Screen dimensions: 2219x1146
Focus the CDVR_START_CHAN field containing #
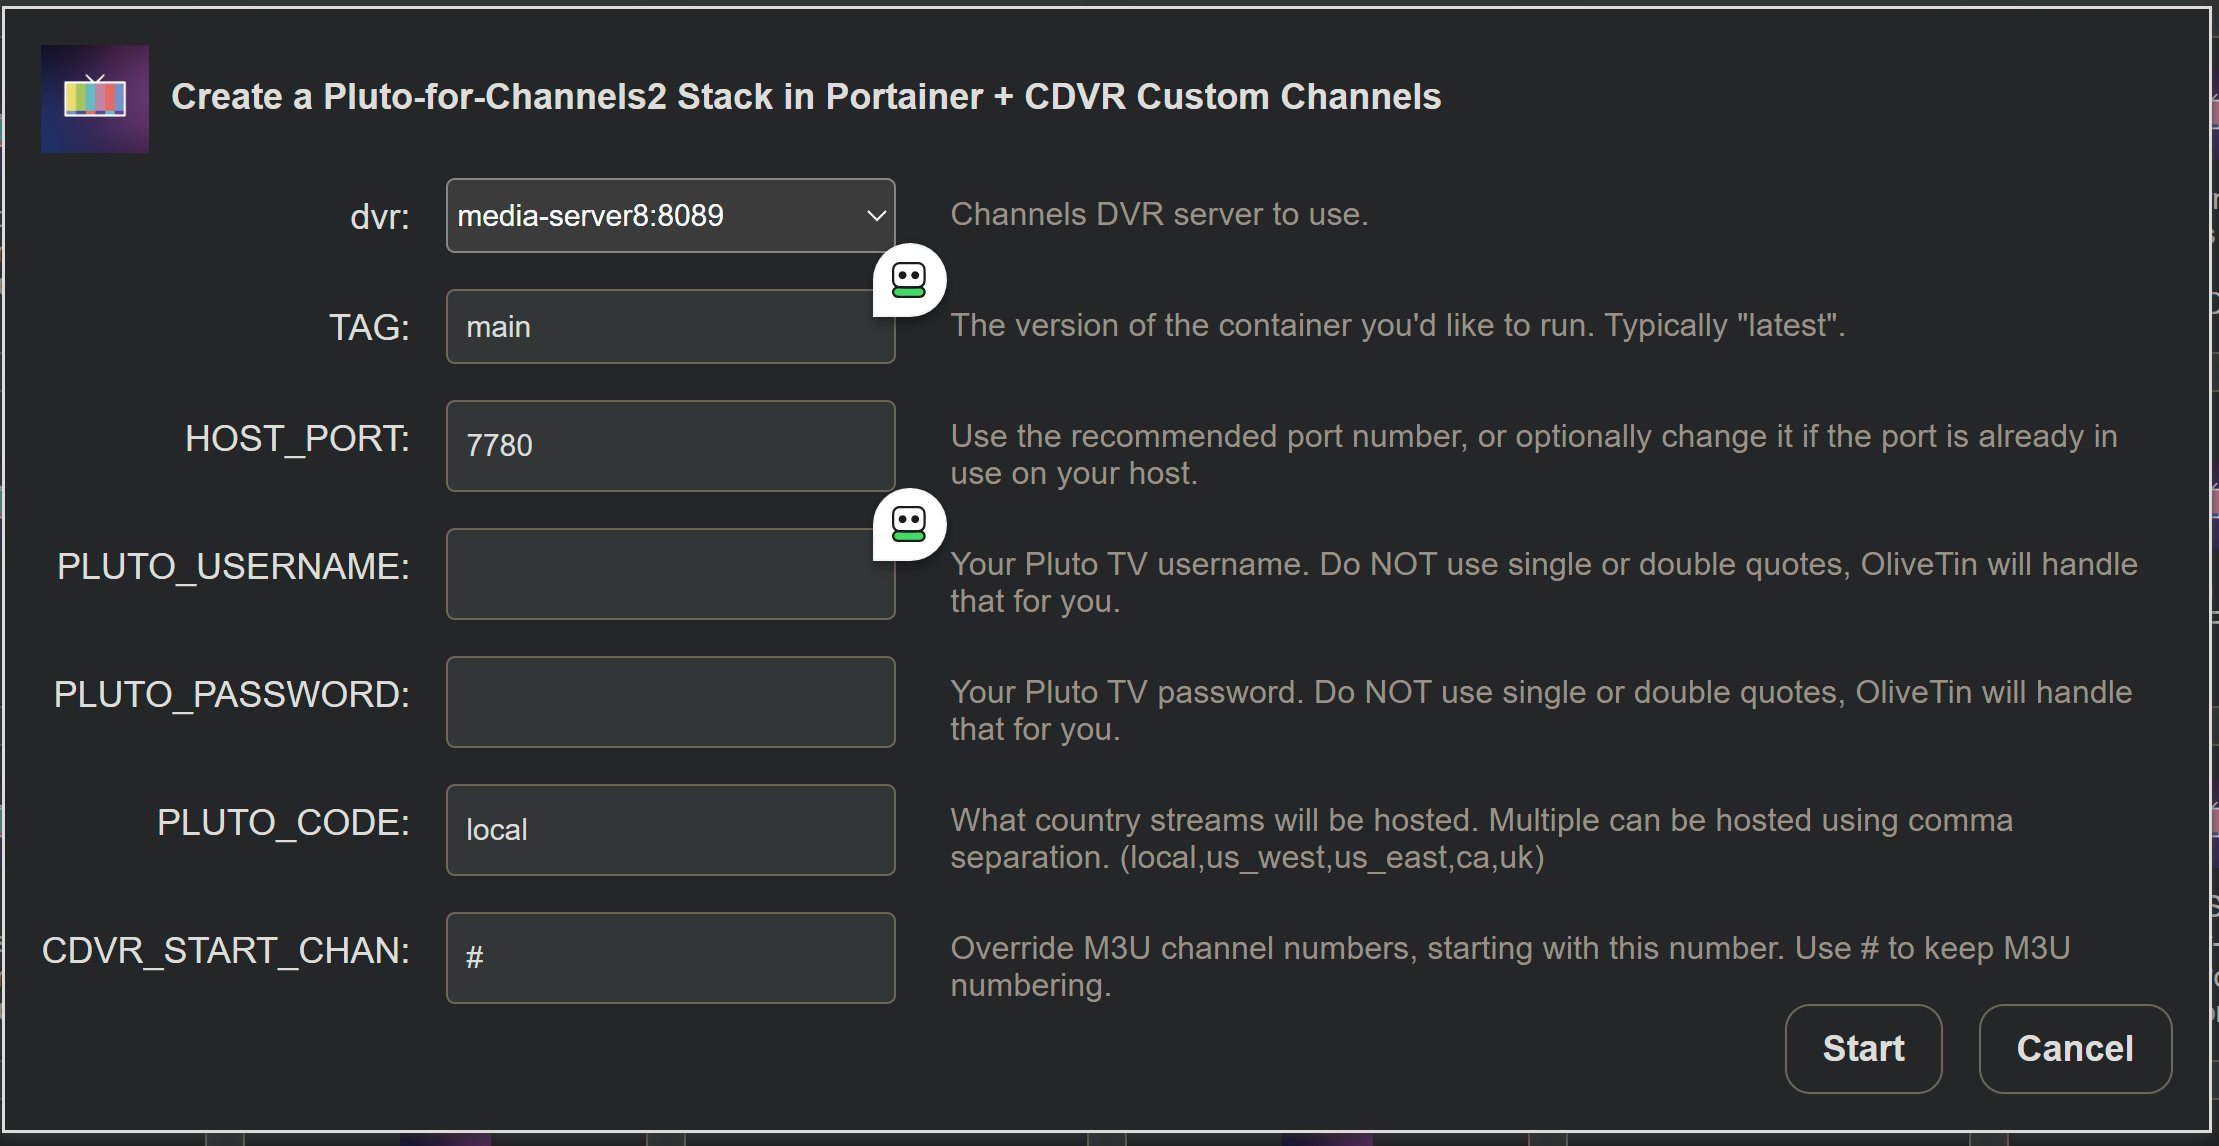[670, 958]
